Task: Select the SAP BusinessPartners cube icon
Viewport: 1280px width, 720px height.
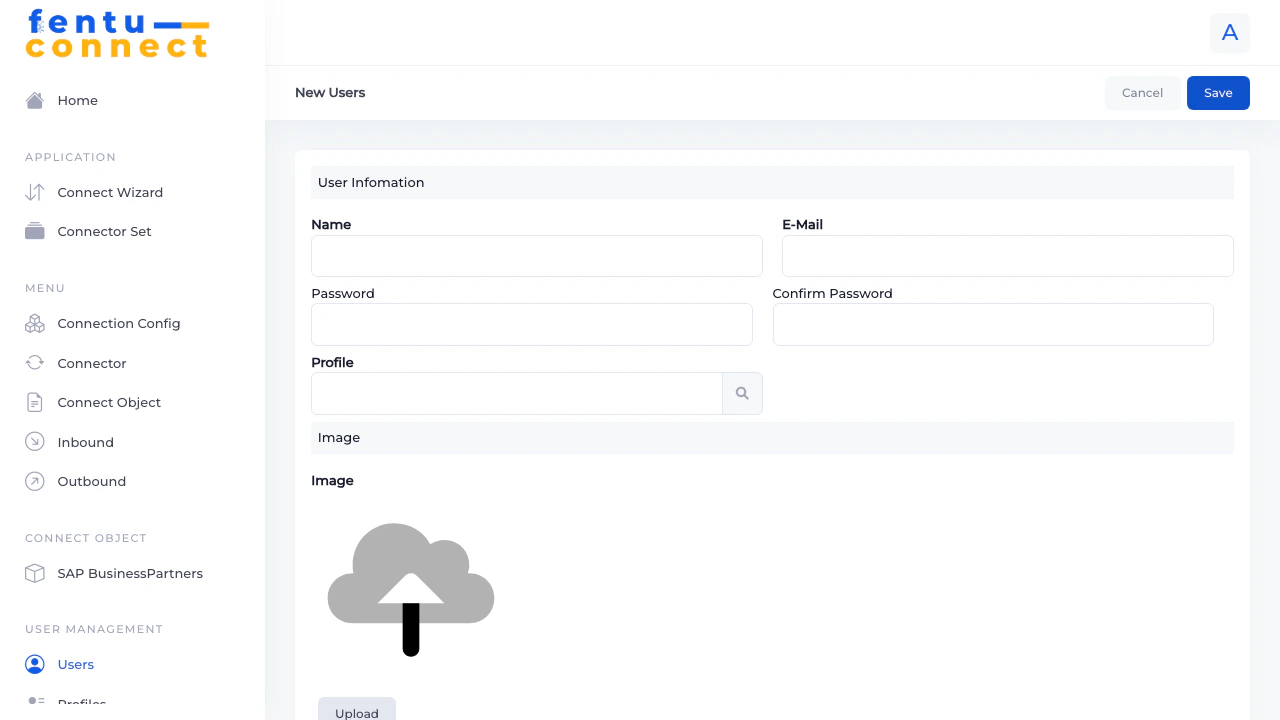Action: 34,573
